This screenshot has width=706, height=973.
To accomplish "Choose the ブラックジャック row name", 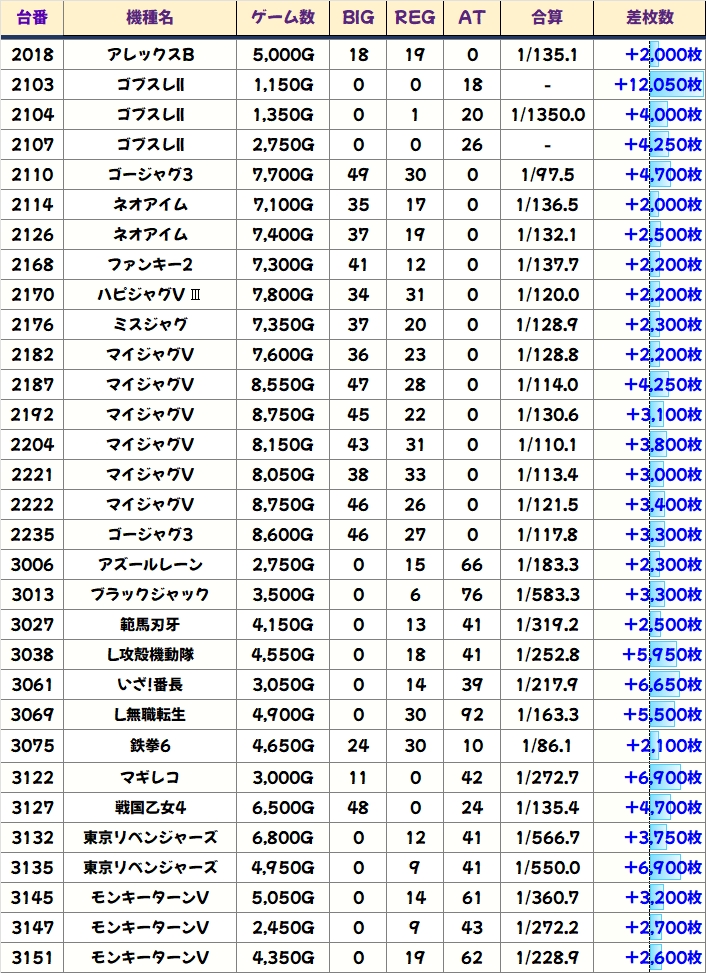I will (150, 595).
